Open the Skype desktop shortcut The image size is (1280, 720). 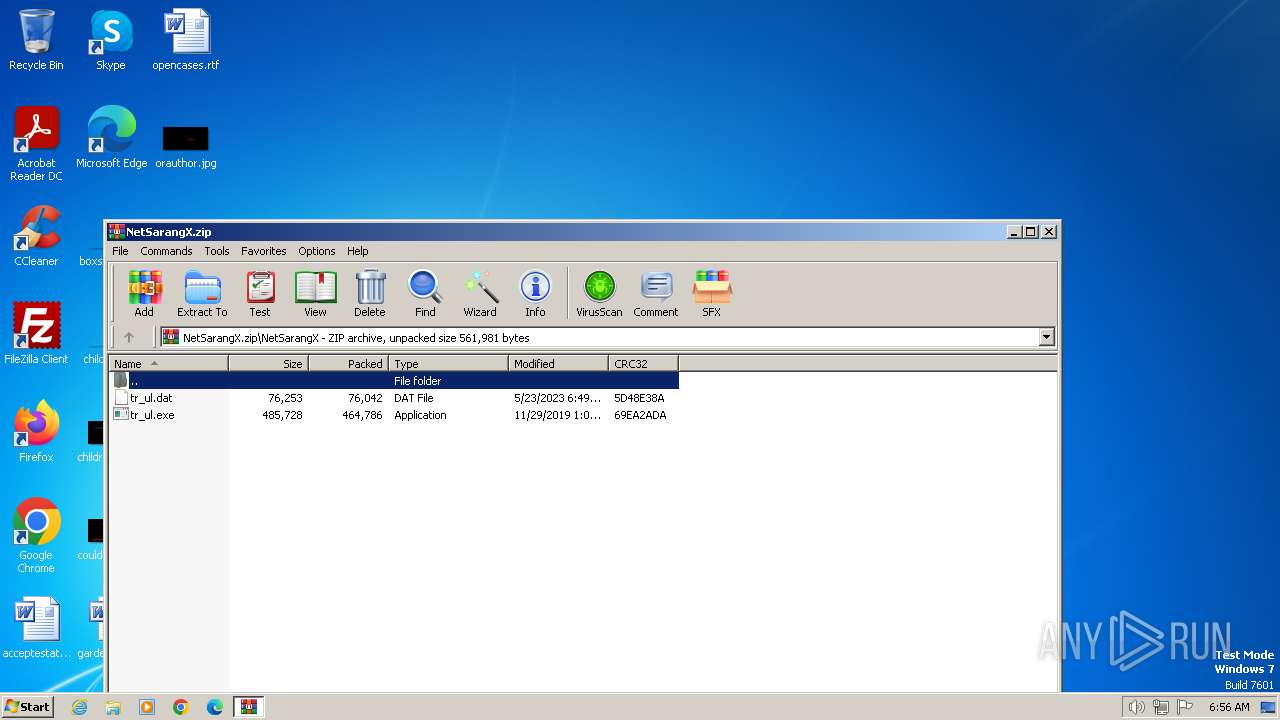(111, 40)
